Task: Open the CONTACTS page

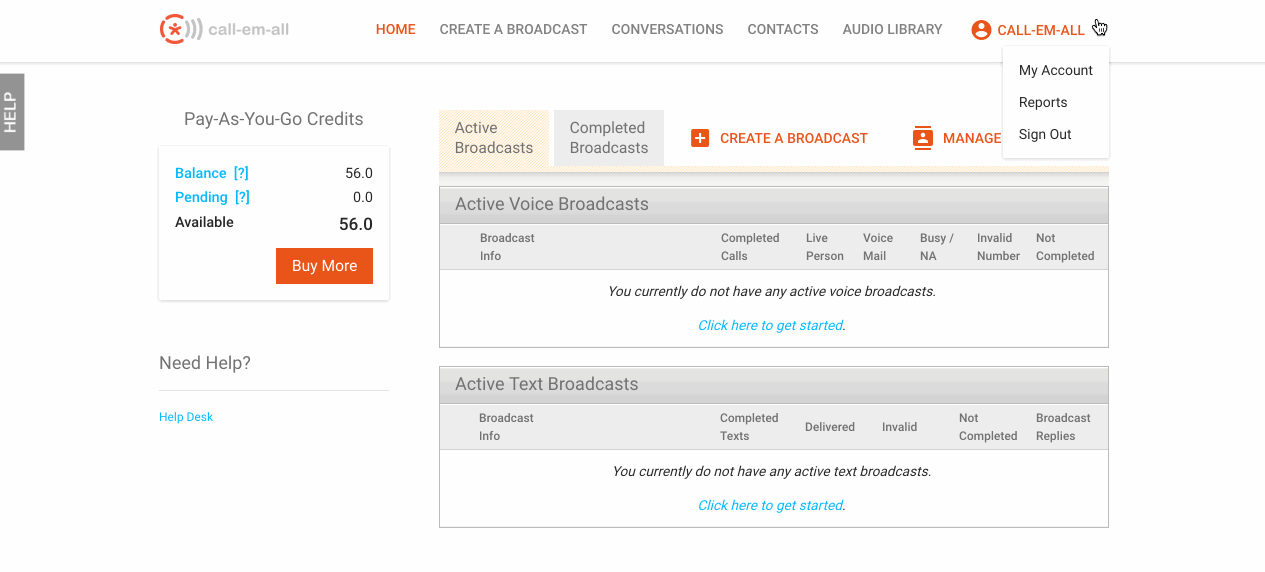Action: point(783,30)
